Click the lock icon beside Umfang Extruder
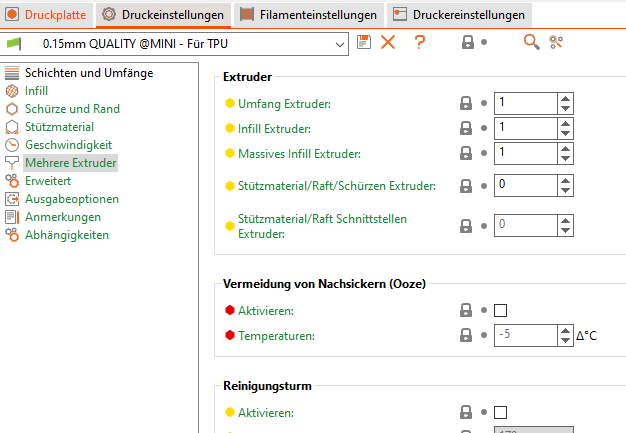 (465, 103)
